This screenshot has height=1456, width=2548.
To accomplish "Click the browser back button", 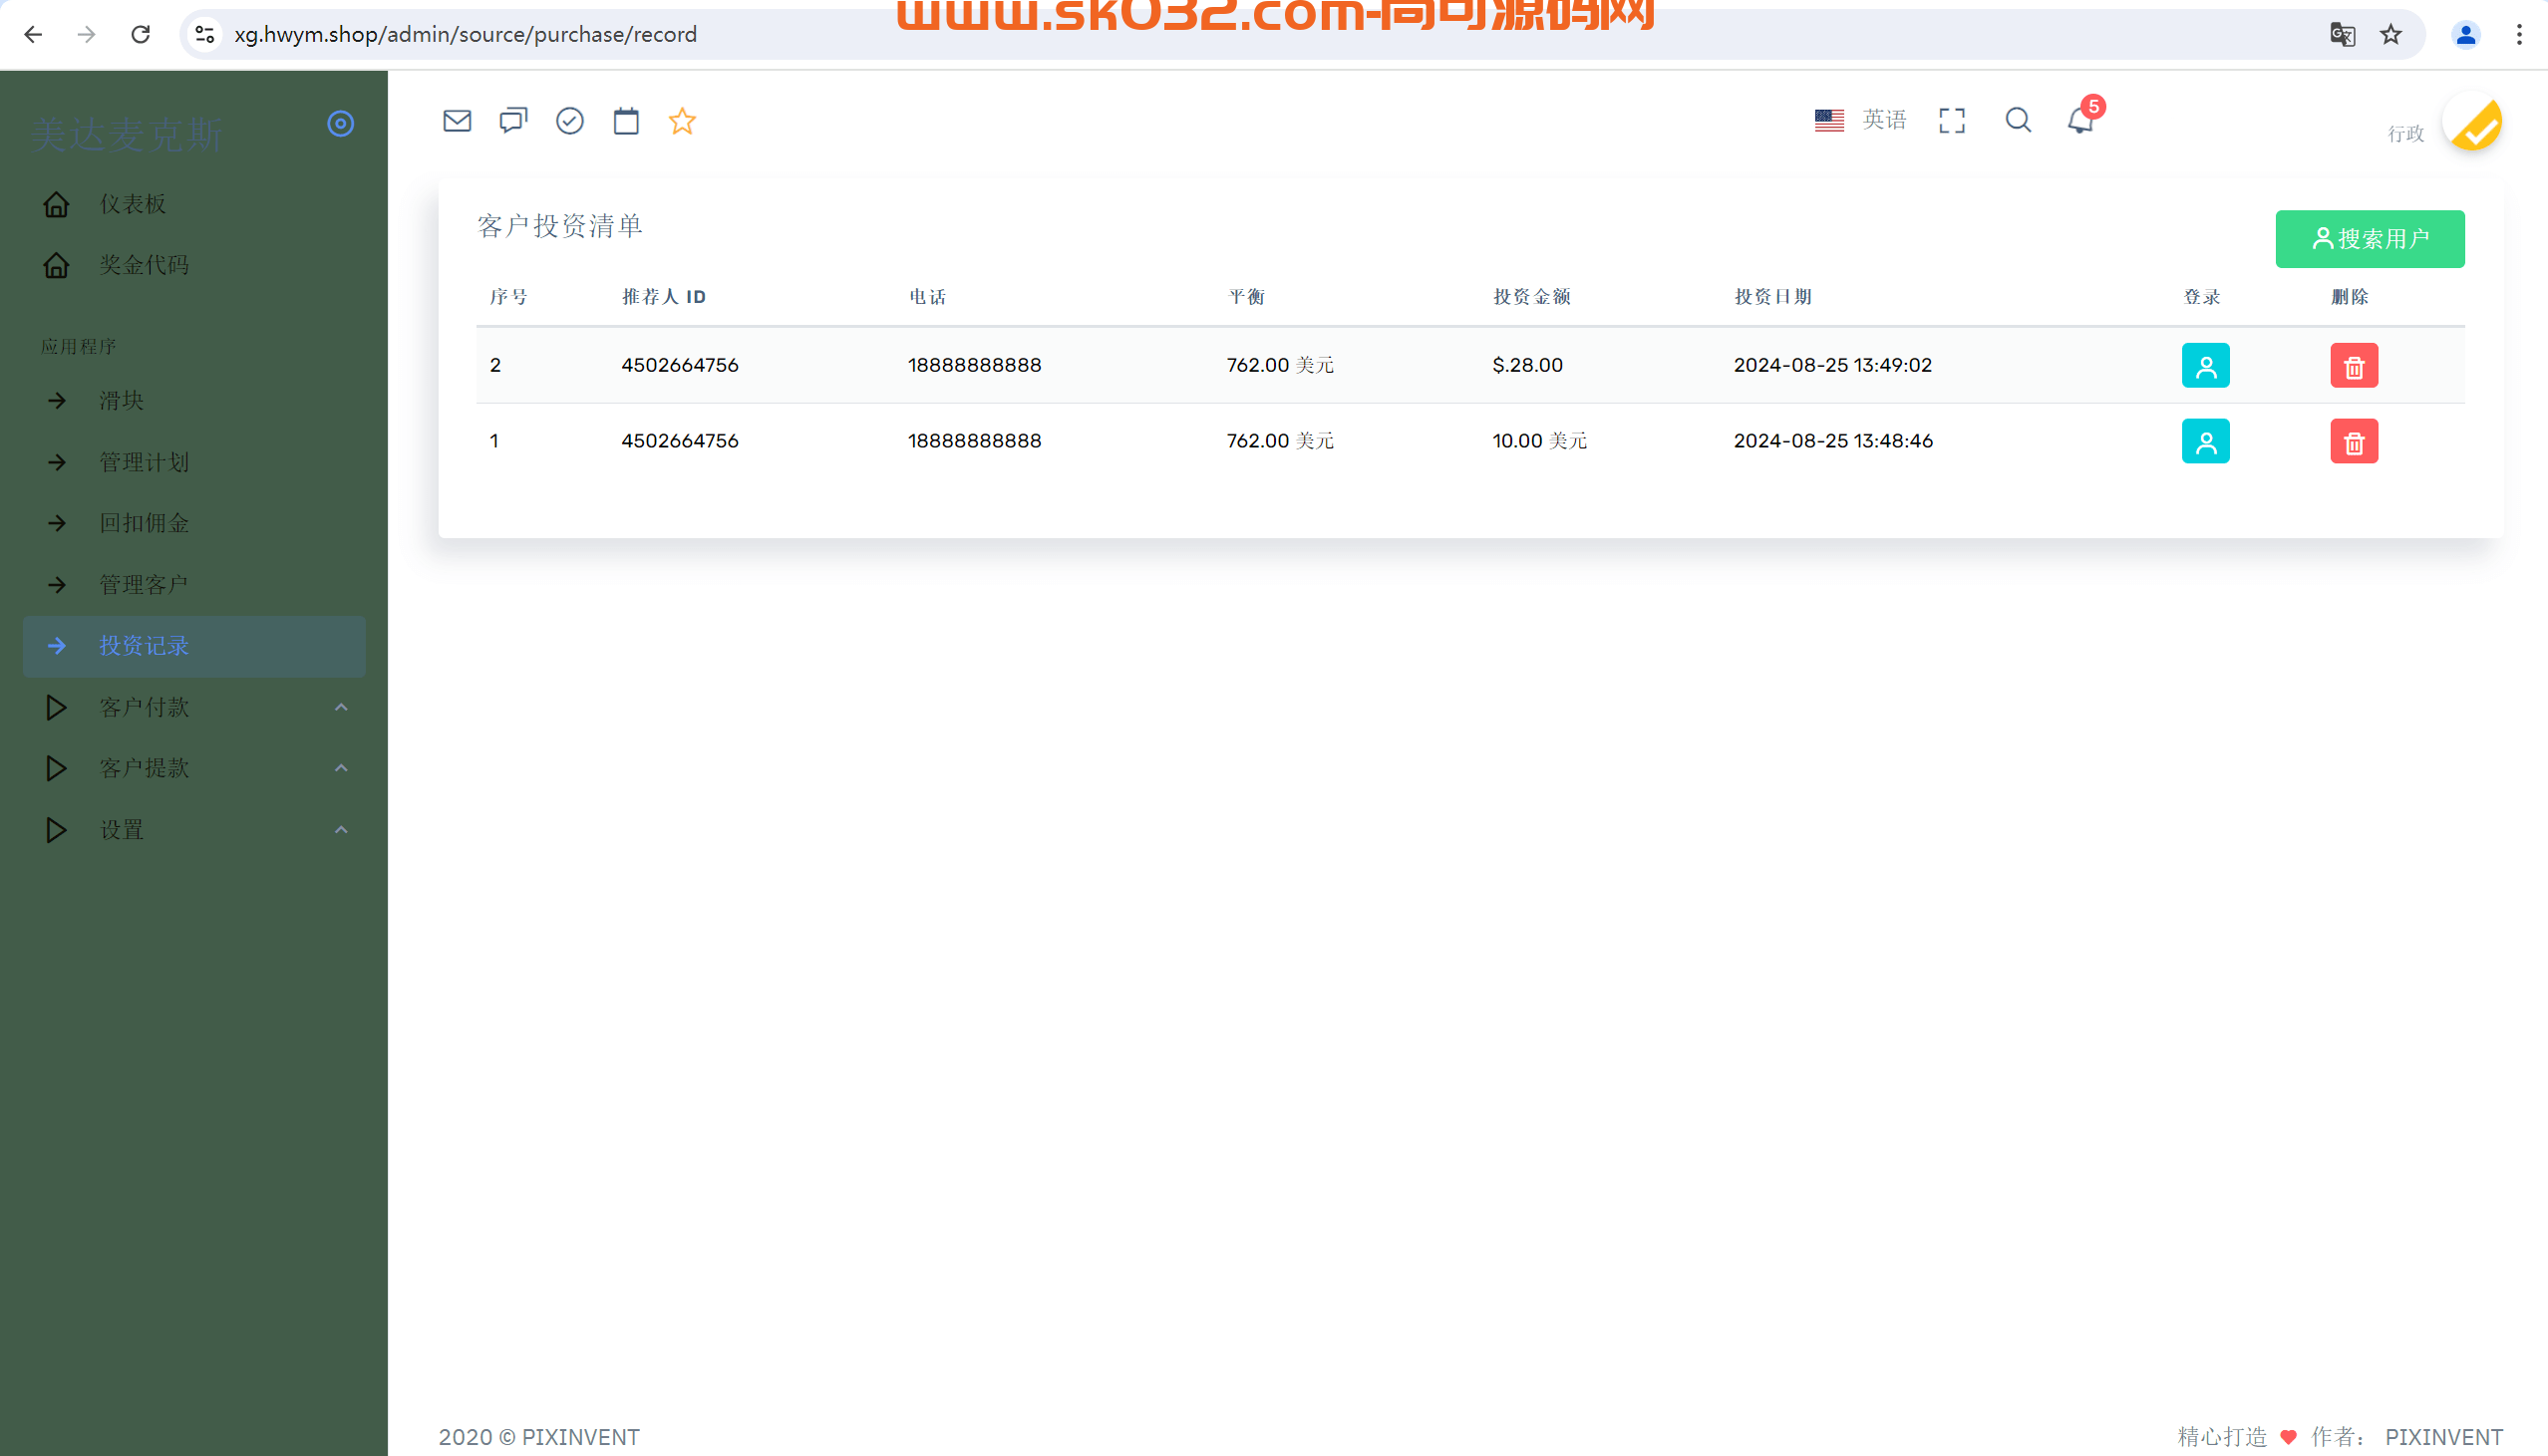I will click(x=33, y=35).
